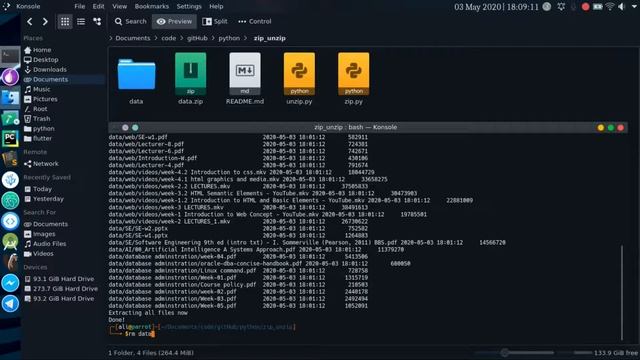
Task: Click Documents in the breadcrumb path
Action: click(x=133, y=38)
